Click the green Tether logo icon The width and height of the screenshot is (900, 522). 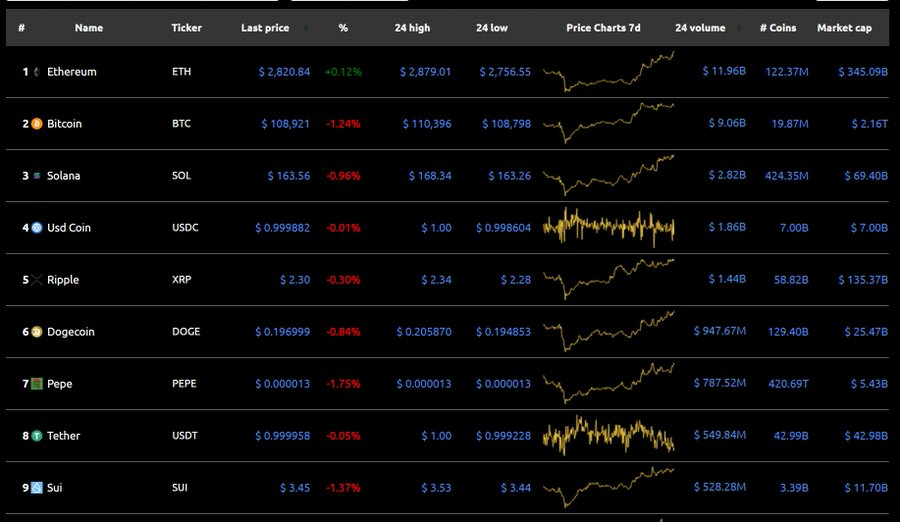click(x=37, y=436)
